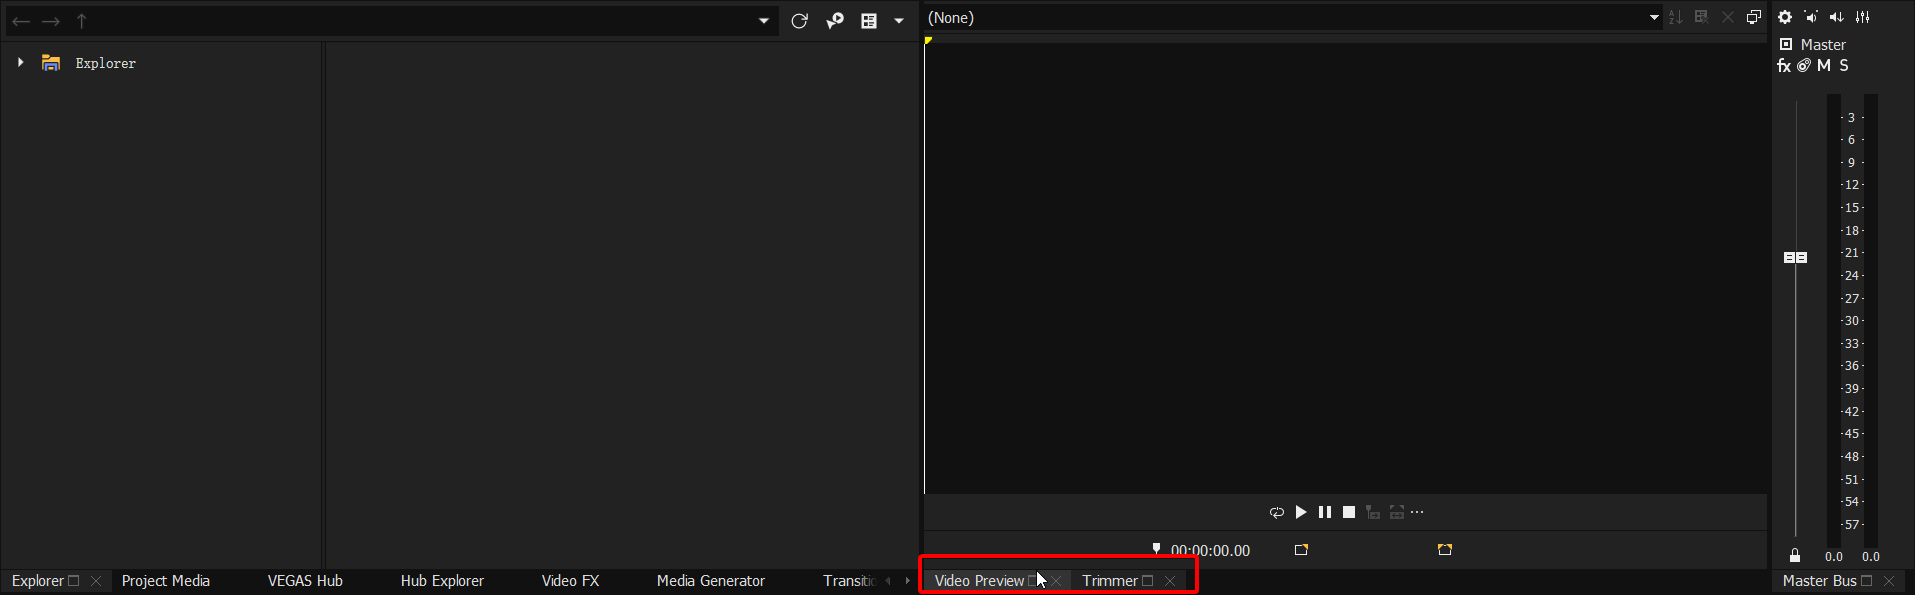Click the Dim Output icon

pos(1837,17)
